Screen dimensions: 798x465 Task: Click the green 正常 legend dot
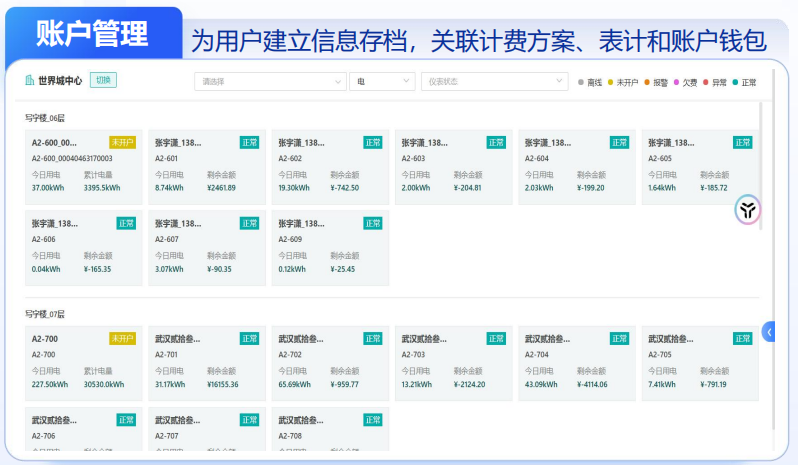[x=735, y=82]
